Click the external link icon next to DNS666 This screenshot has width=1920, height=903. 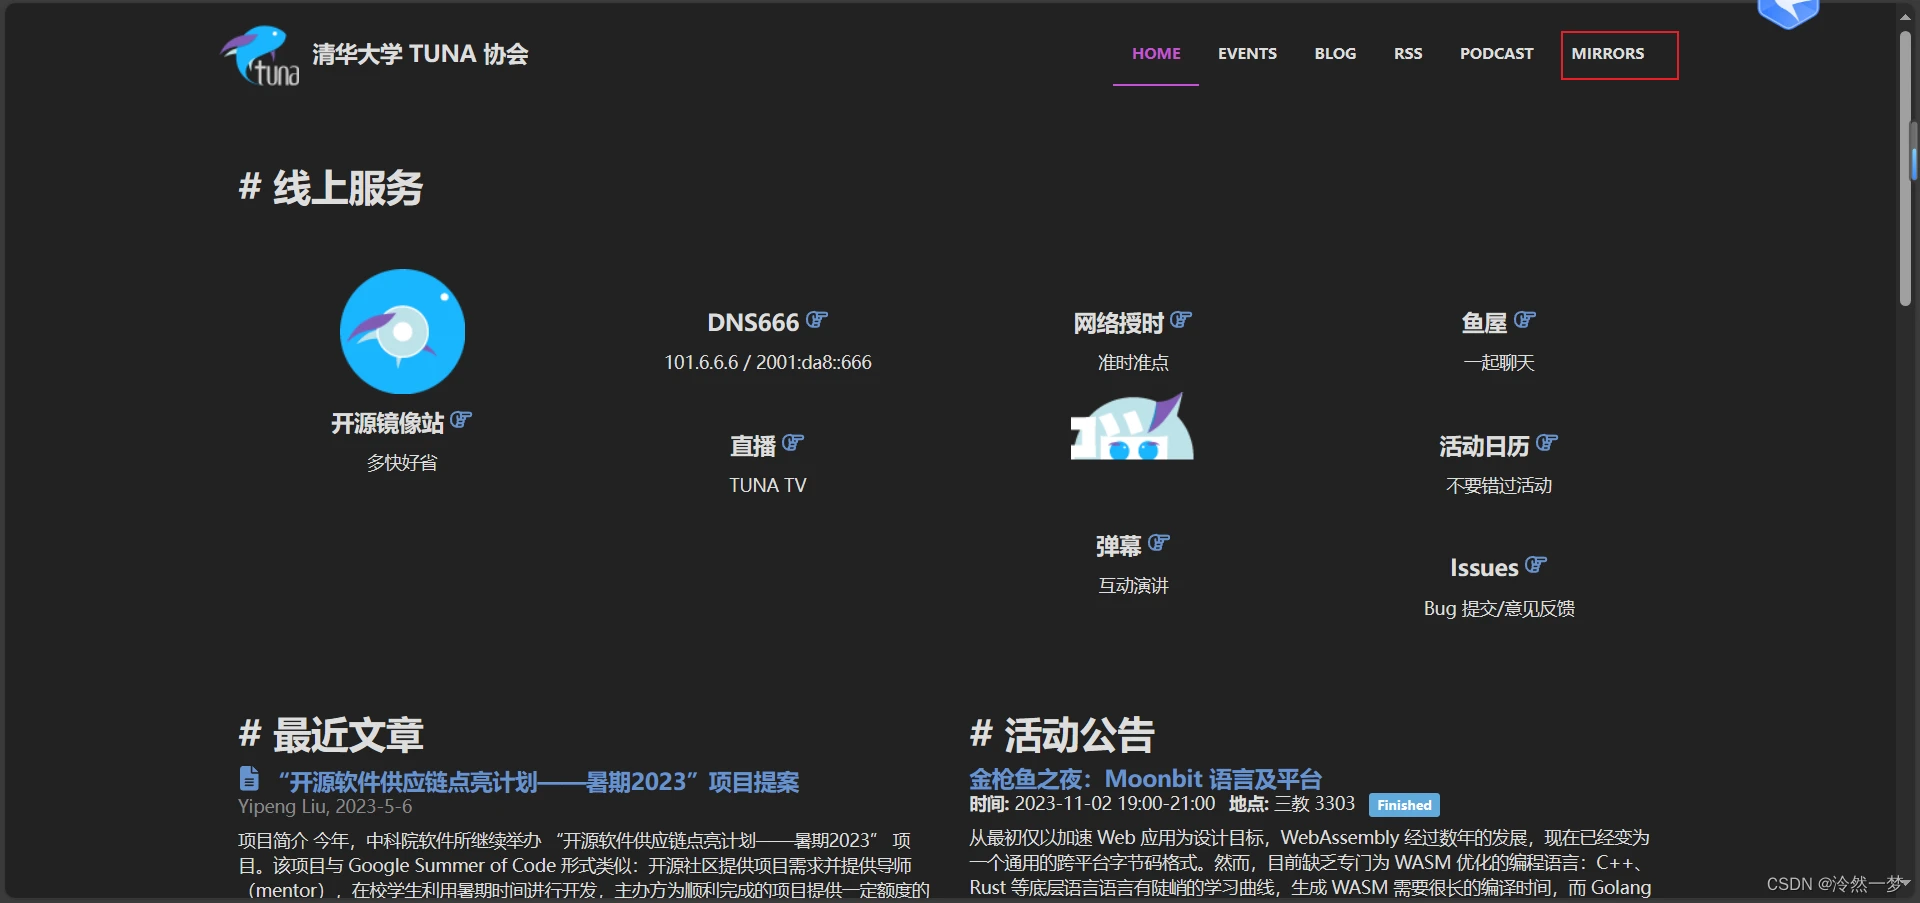pos(817,320)
